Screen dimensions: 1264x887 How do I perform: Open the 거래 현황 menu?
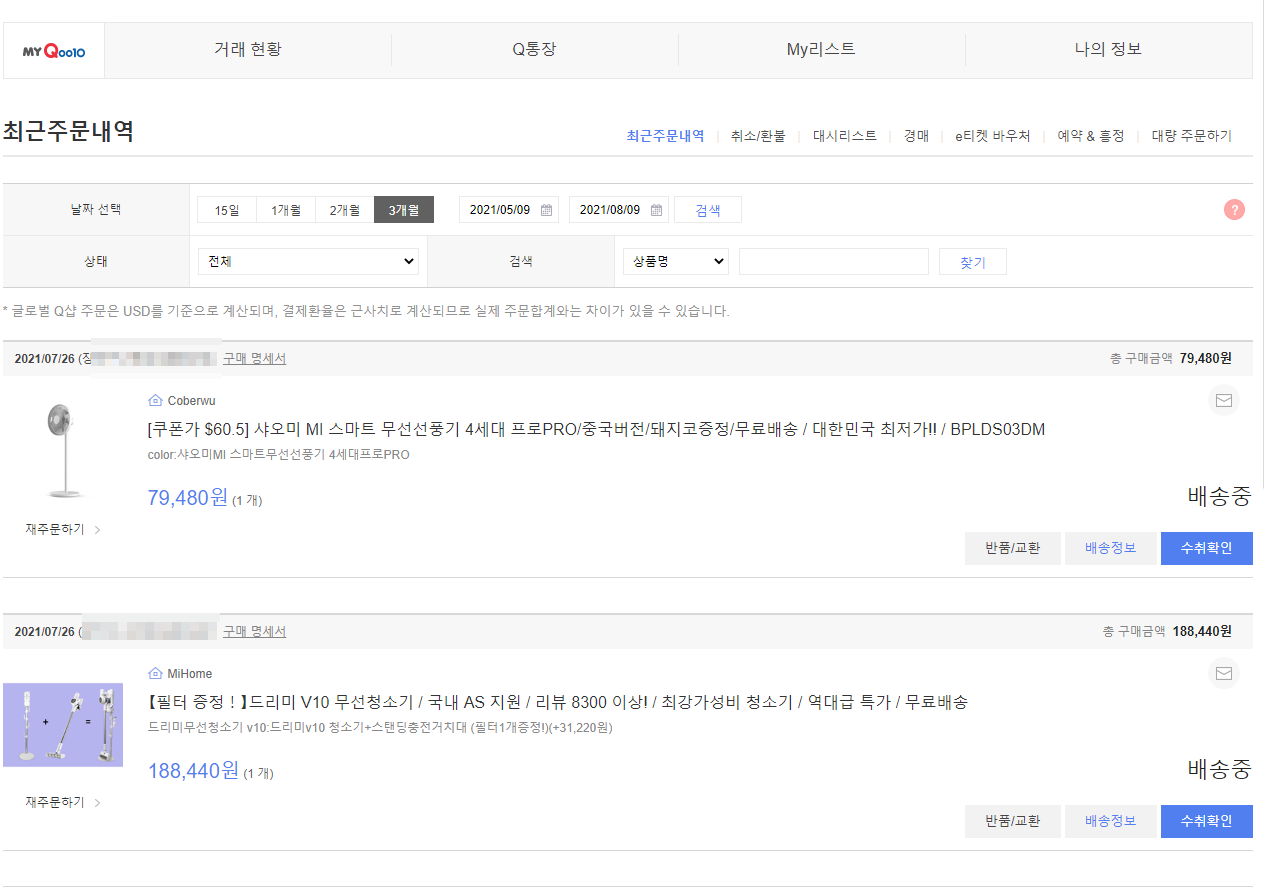(x=247, y=49)
